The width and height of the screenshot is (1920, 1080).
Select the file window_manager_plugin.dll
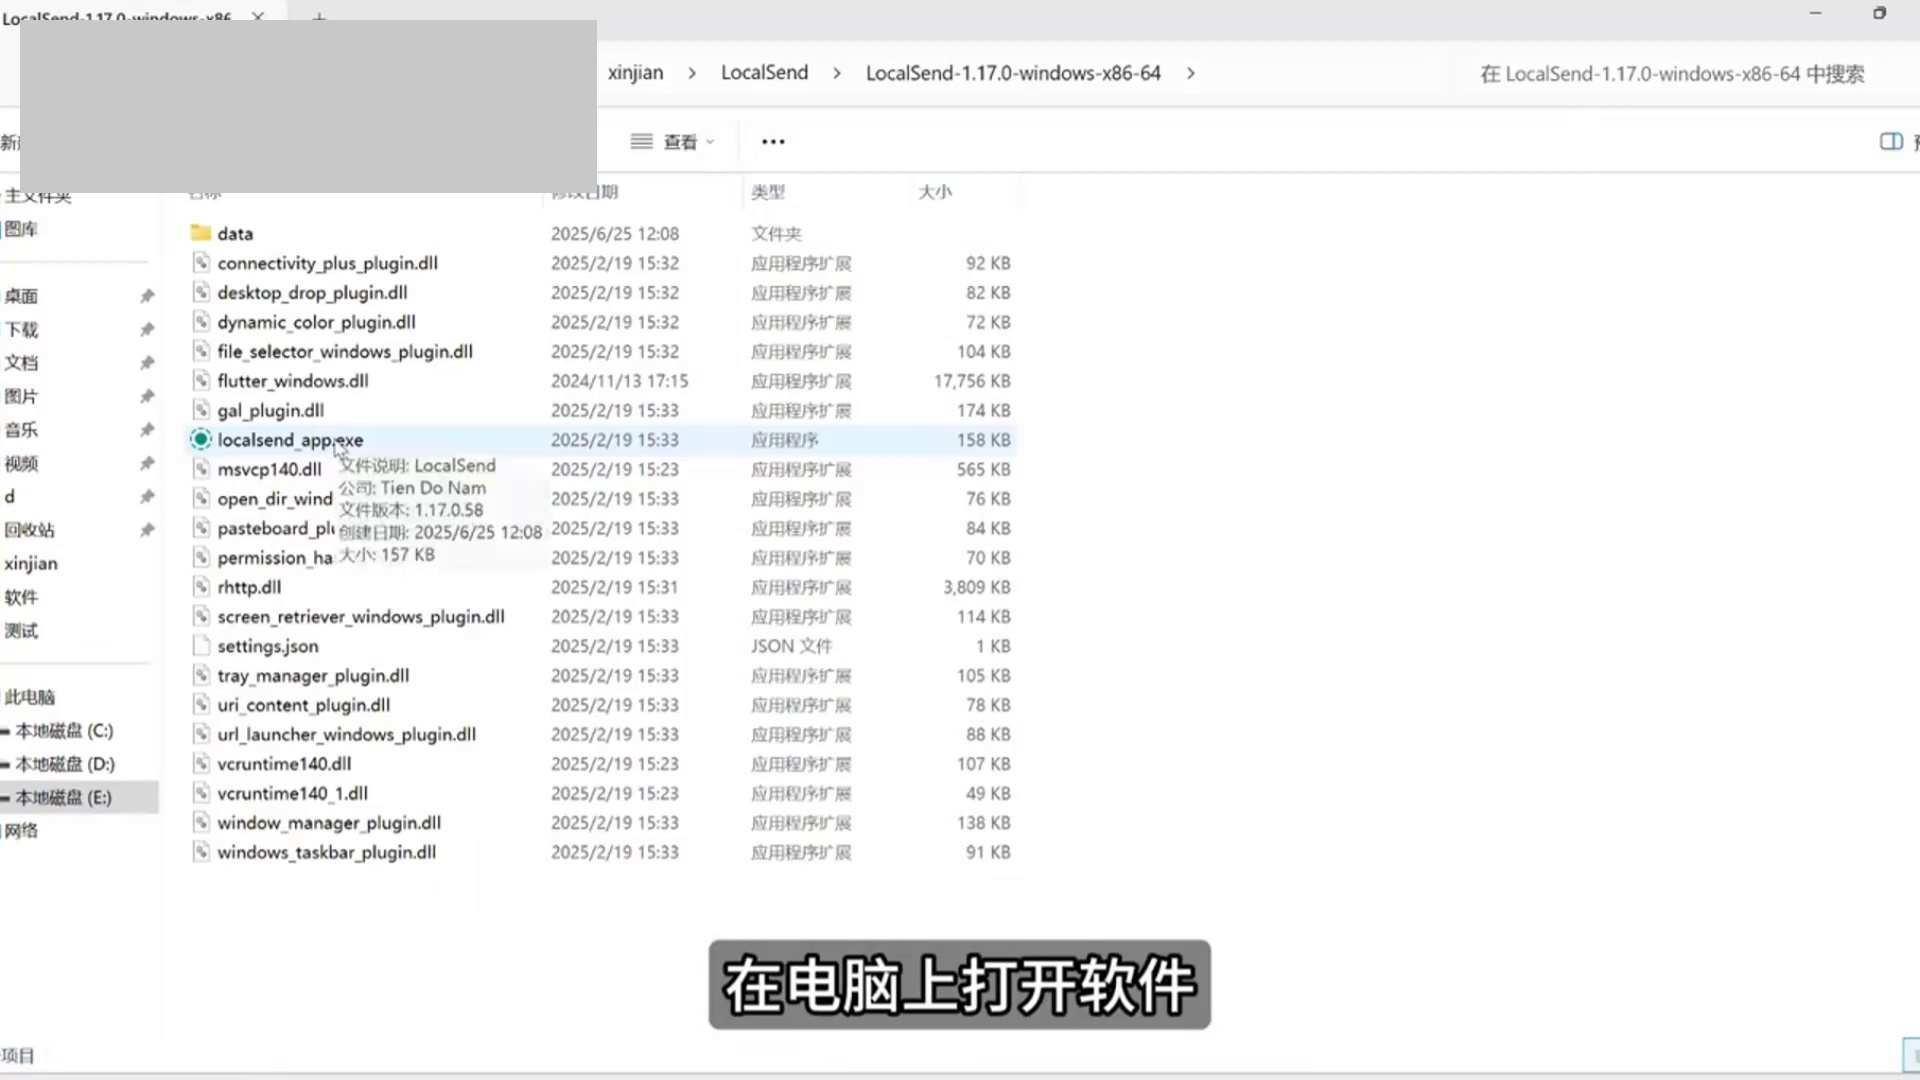pos(329,823)
